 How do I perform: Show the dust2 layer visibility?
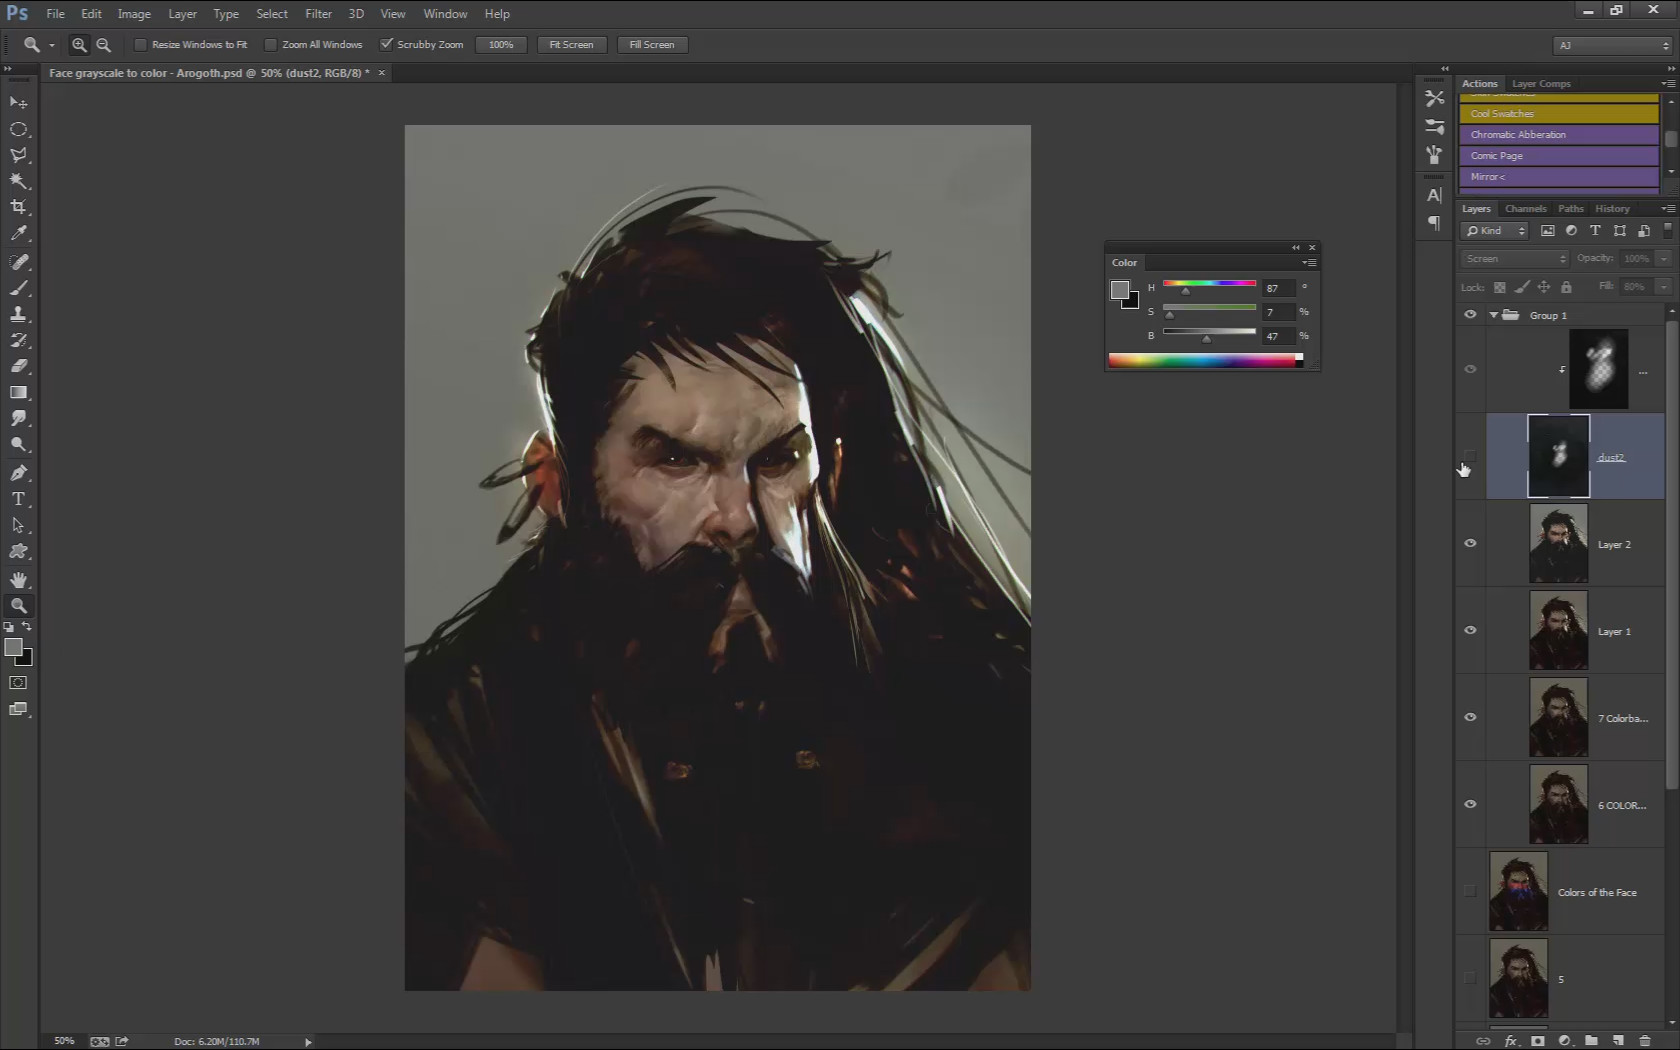point(1470,457)
